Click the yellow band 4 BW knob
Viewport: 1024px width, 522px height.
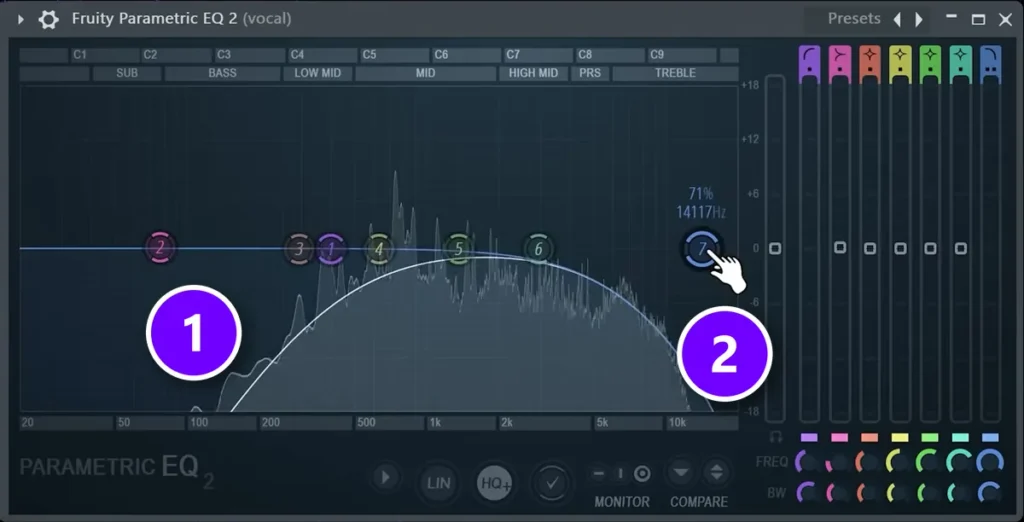[x=899, y=492]
